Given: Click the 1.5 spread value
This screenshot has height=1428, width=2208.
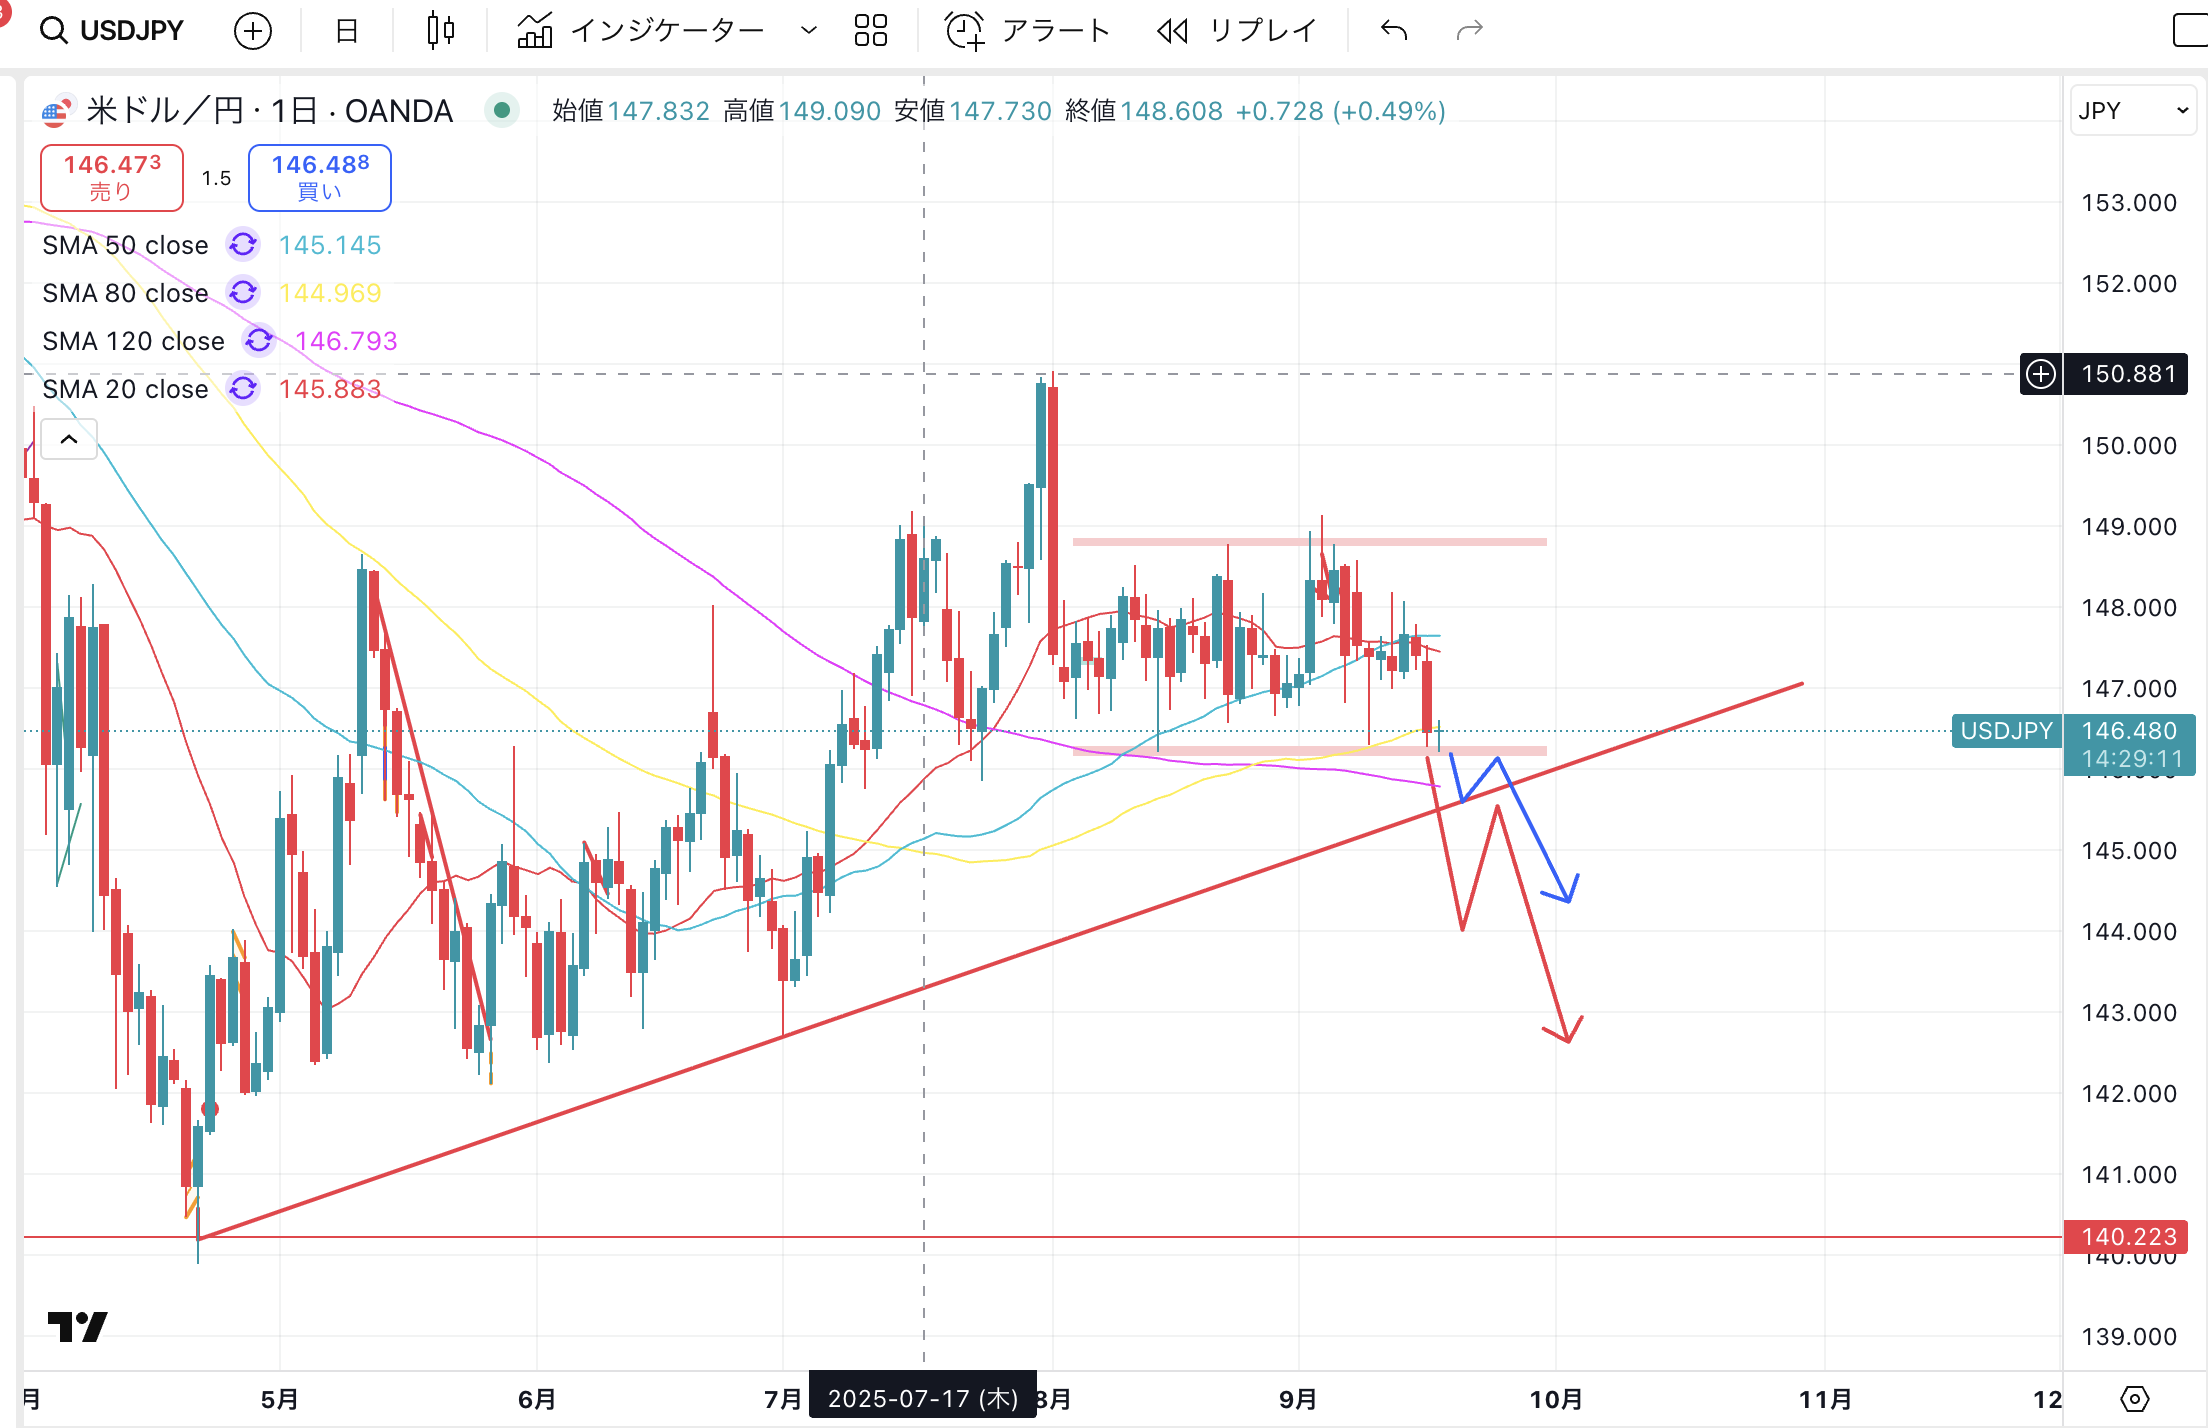Looking at the screenshot, I should tap(216, 178).
